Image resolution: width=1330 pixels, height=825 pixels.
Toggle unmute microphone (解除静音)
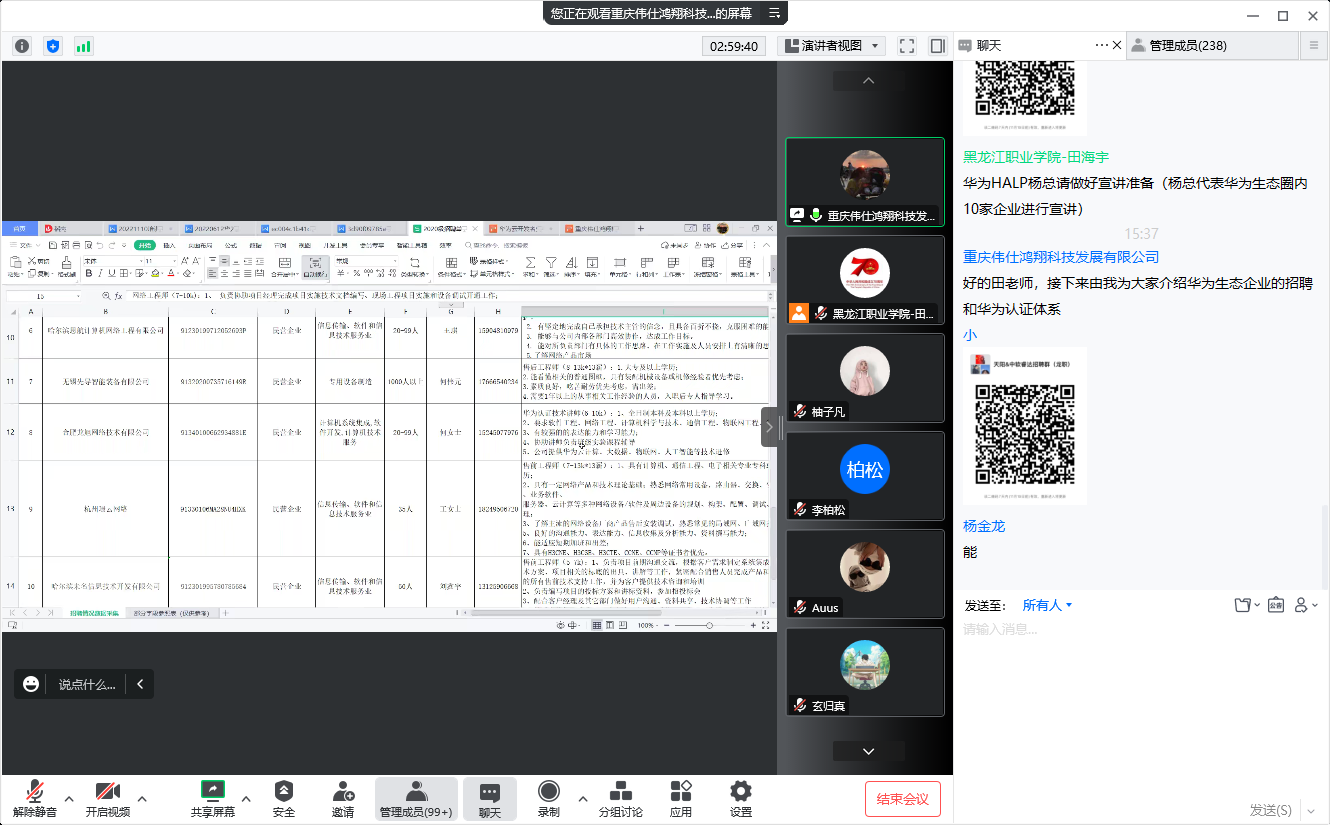click(35, 798)
